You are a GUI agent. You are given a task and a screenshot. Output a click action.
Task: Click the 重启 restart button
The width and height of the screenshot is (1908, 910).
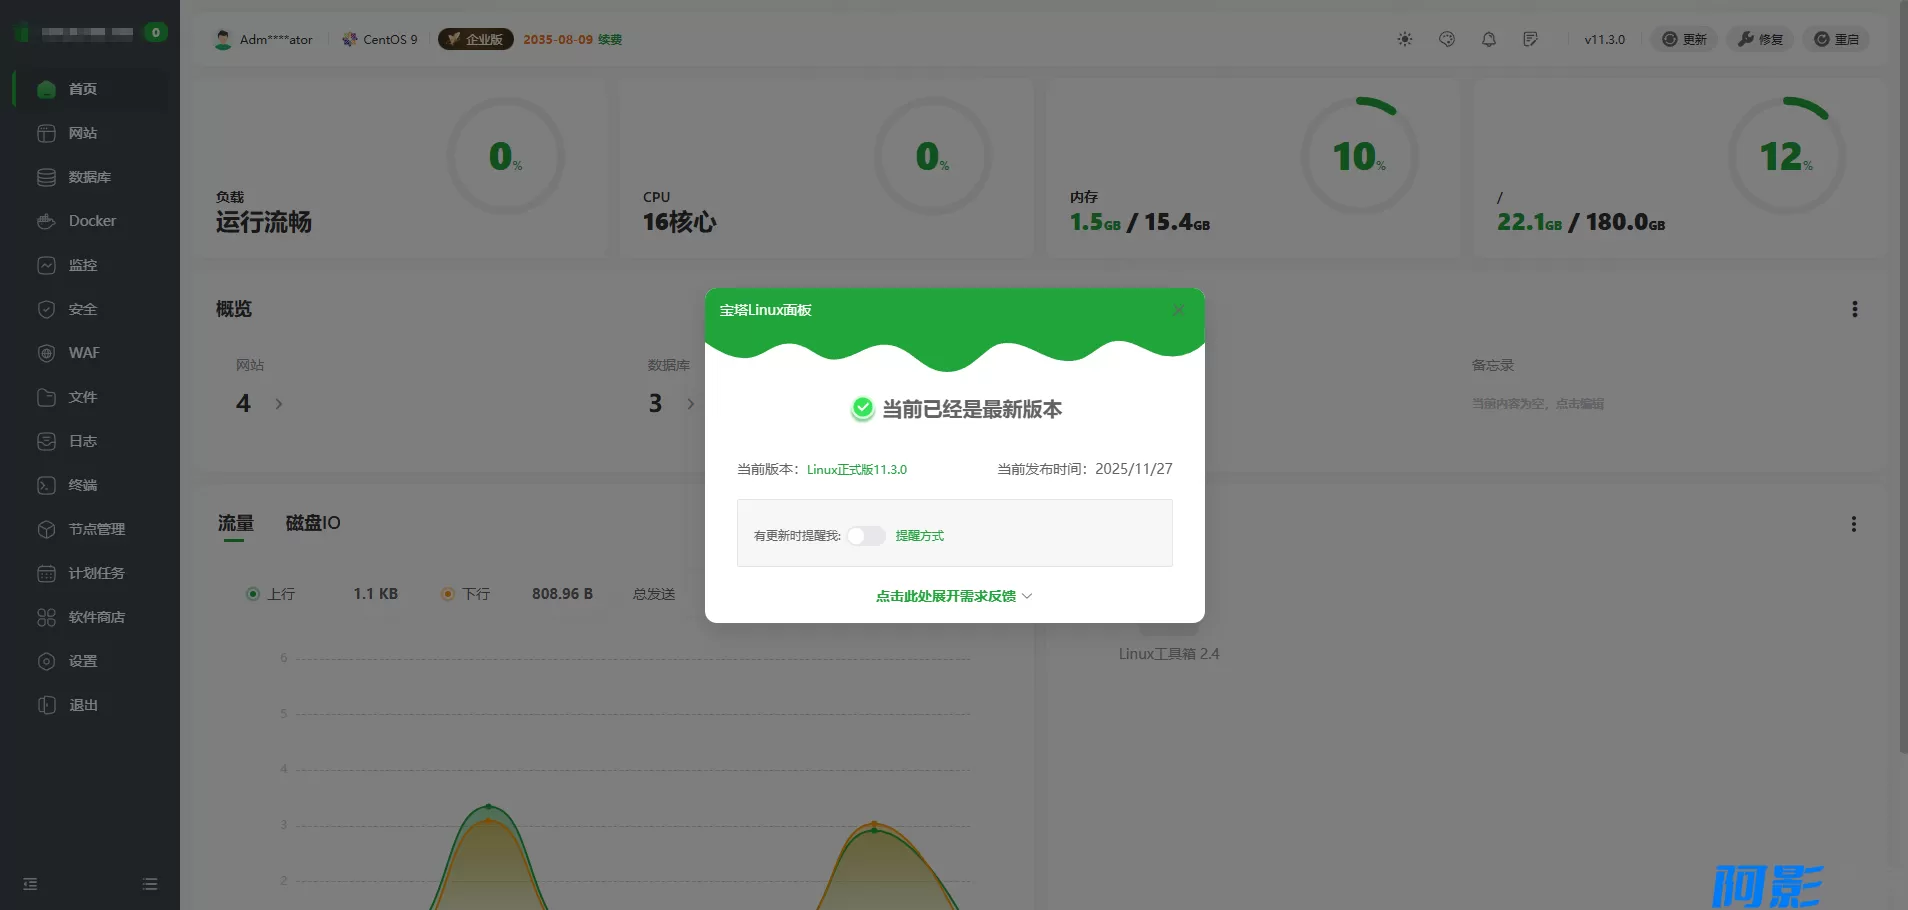1836,39
